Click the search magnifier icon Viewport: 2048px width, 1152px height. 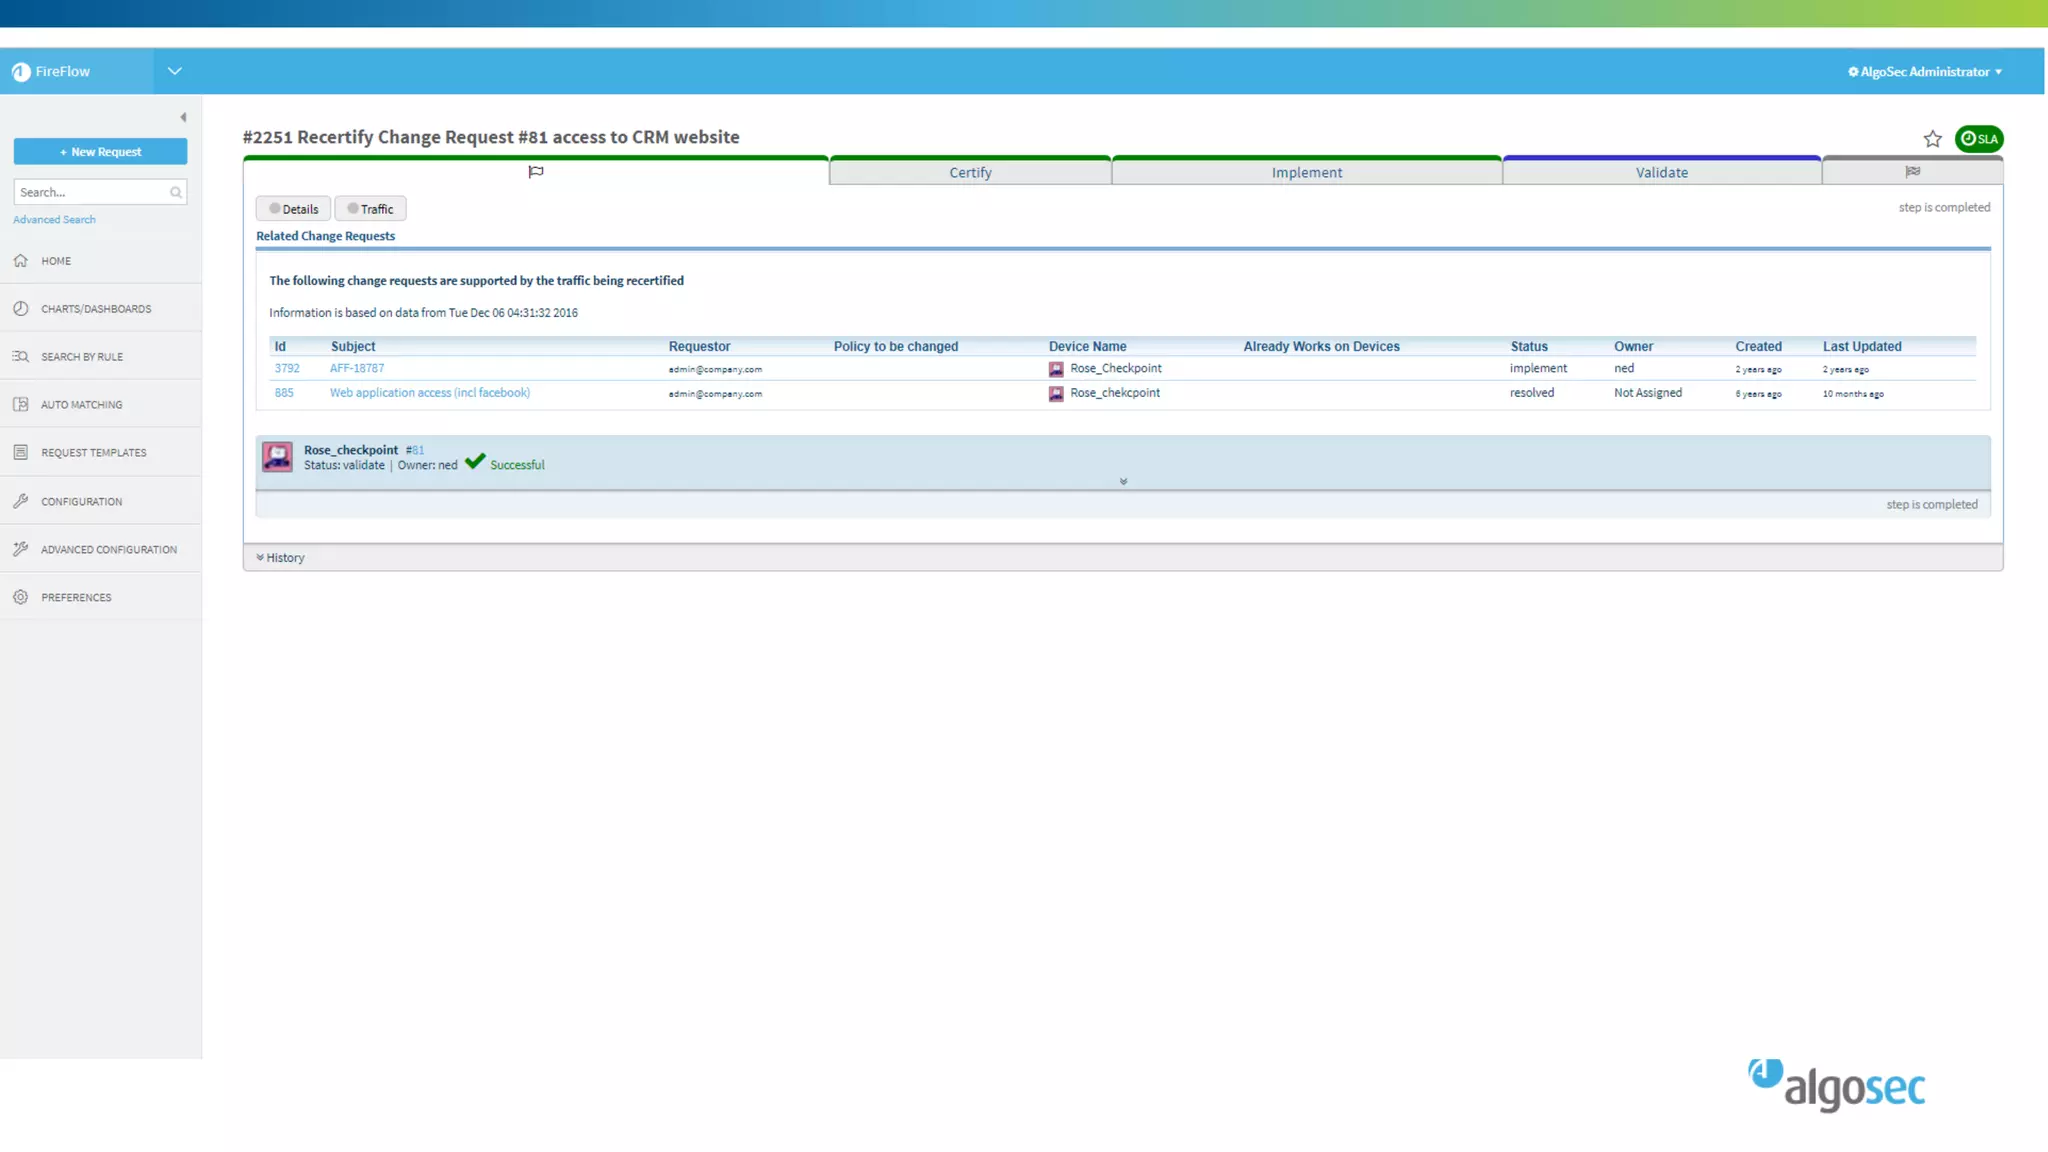[176, 192]
